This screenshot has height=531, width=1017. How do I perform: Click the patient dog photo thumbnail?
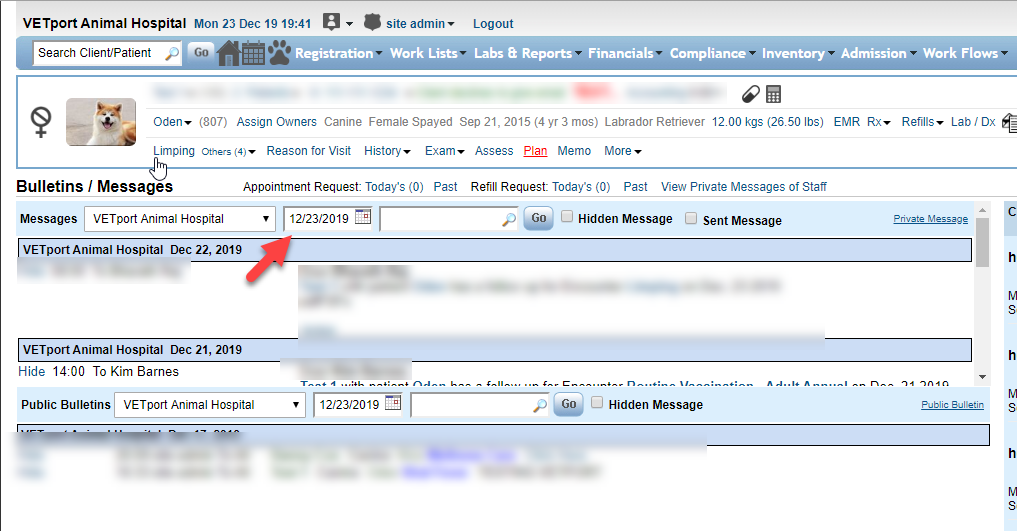click(101, 122)
